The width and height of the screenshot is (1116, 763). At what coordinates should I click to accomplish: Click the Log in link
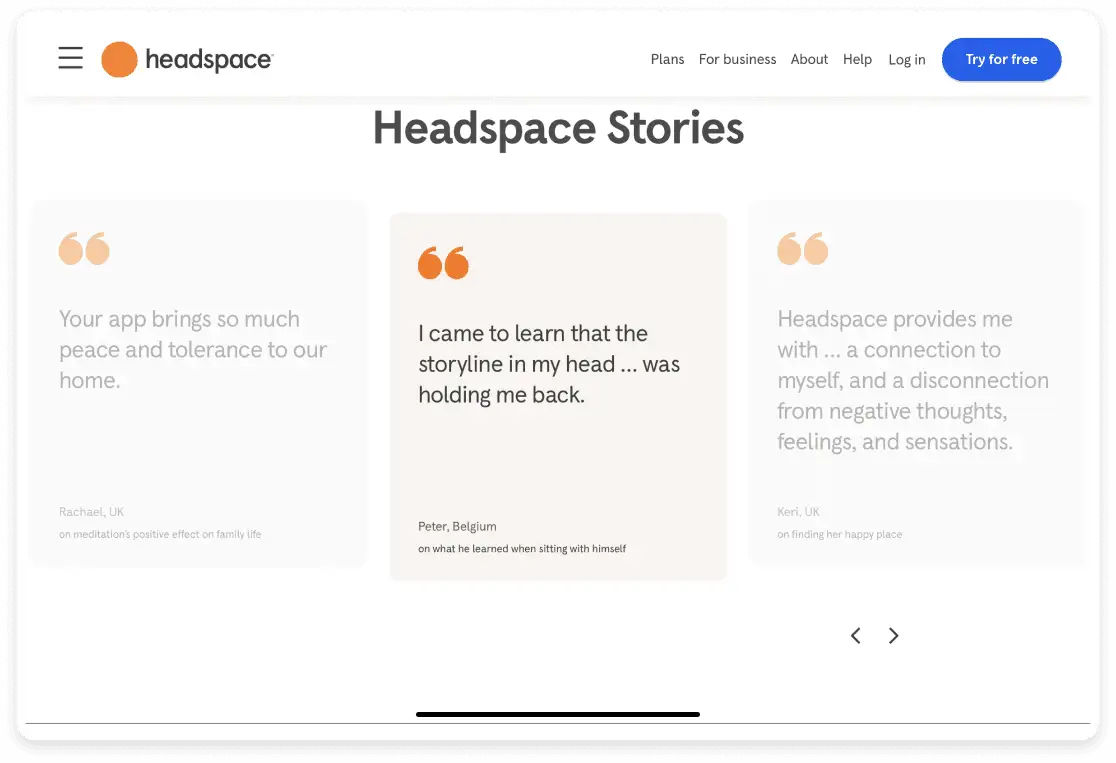(x=906, y=59)
